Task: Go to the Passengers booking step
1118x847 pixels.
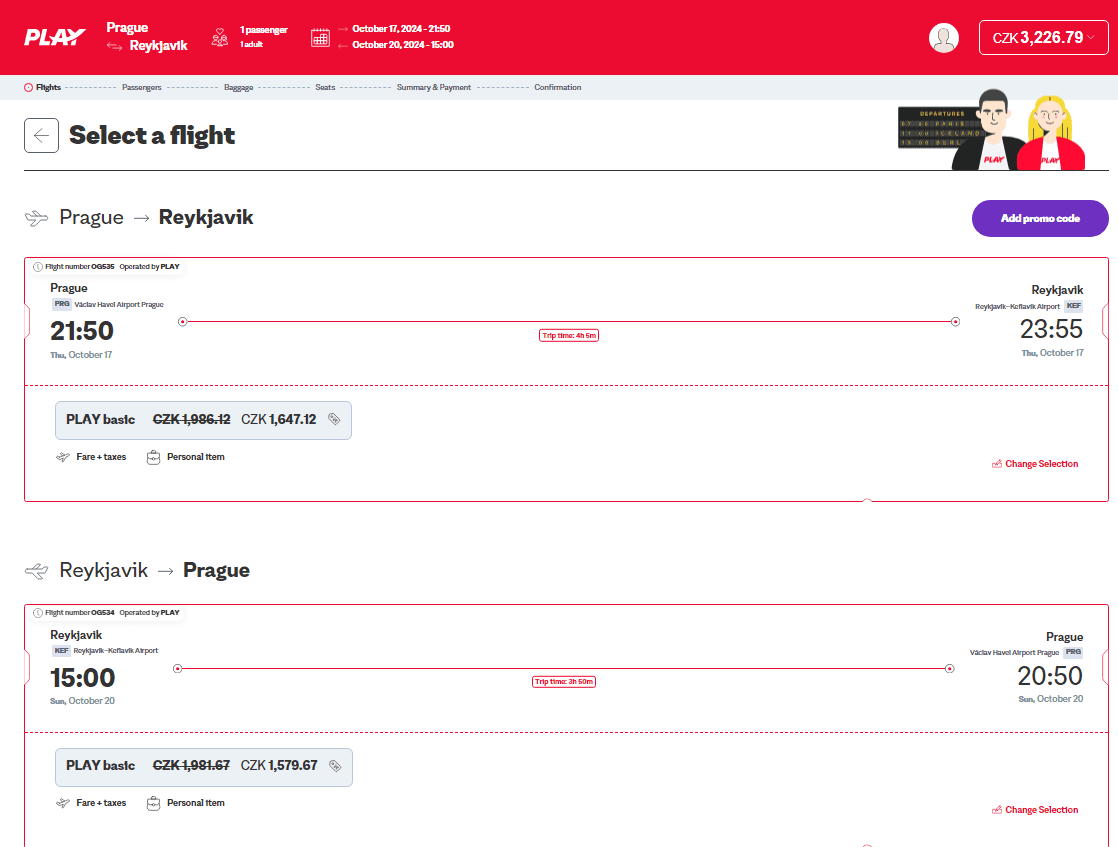Action: coord(142,88)
